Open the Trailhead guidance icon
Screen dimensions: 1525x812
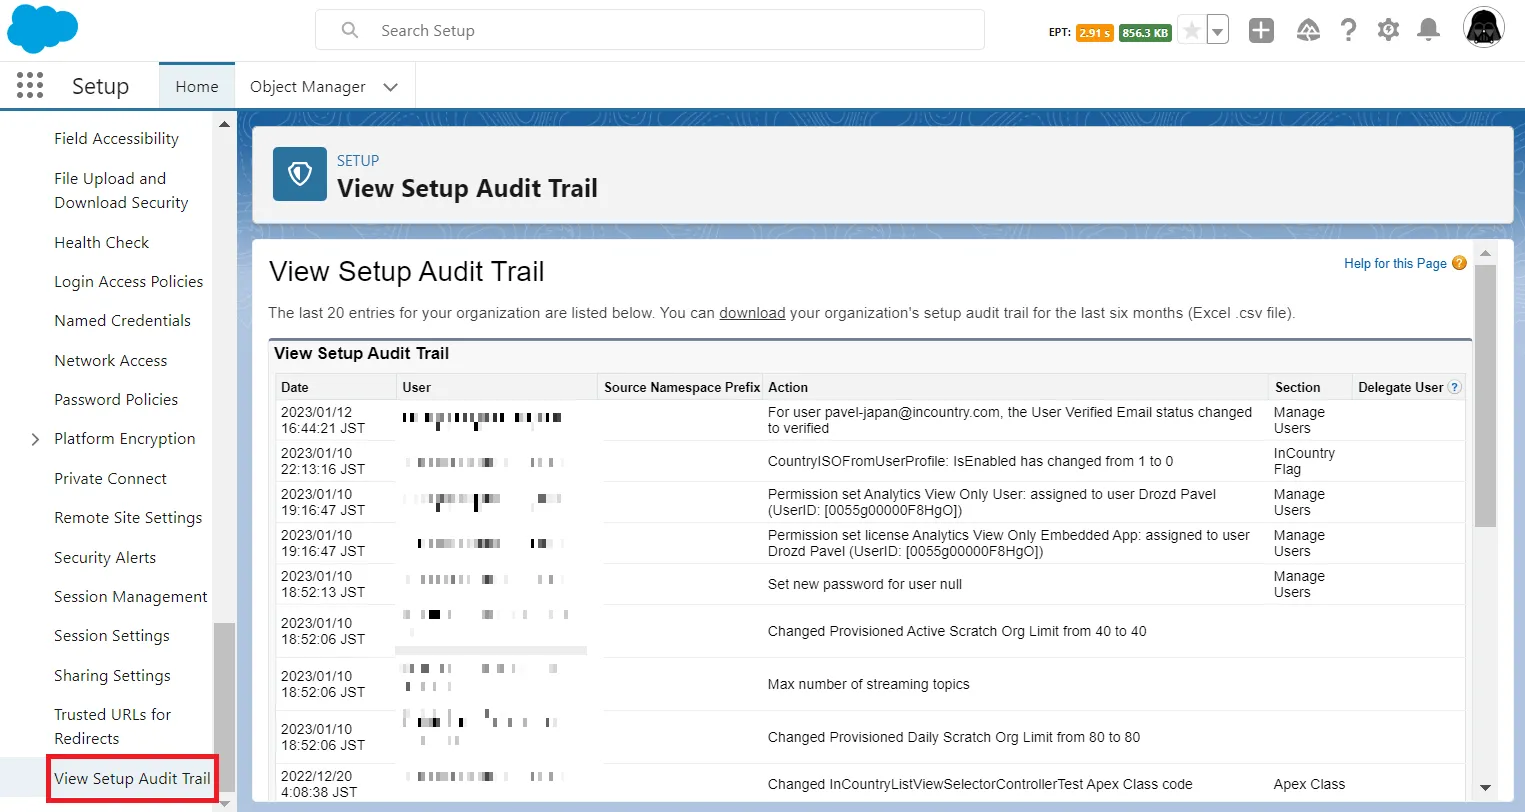[x=1308, y=31]
